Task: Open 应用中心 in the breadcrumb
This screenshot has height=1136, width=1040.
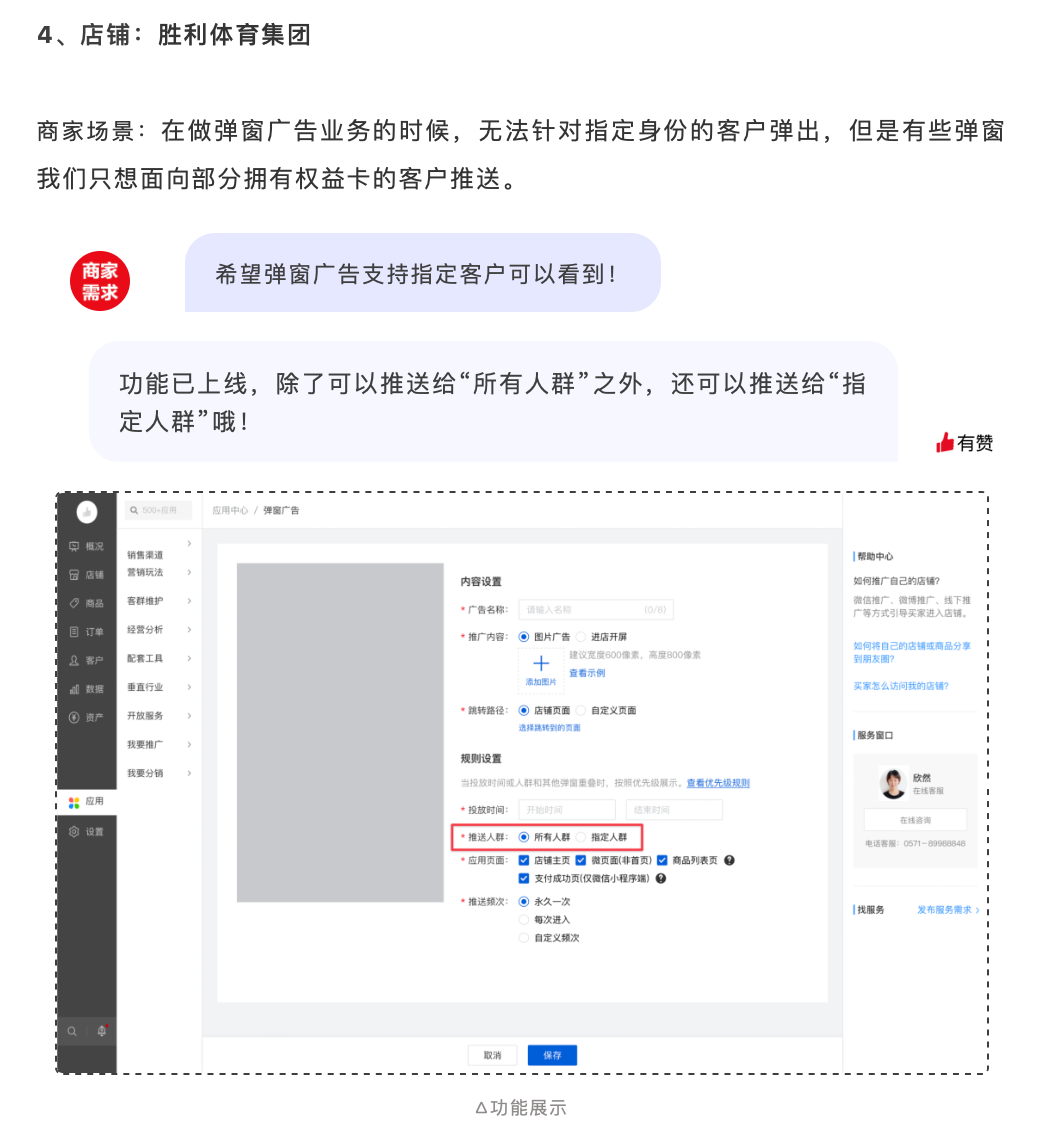Action: click(x=229, y=510)
